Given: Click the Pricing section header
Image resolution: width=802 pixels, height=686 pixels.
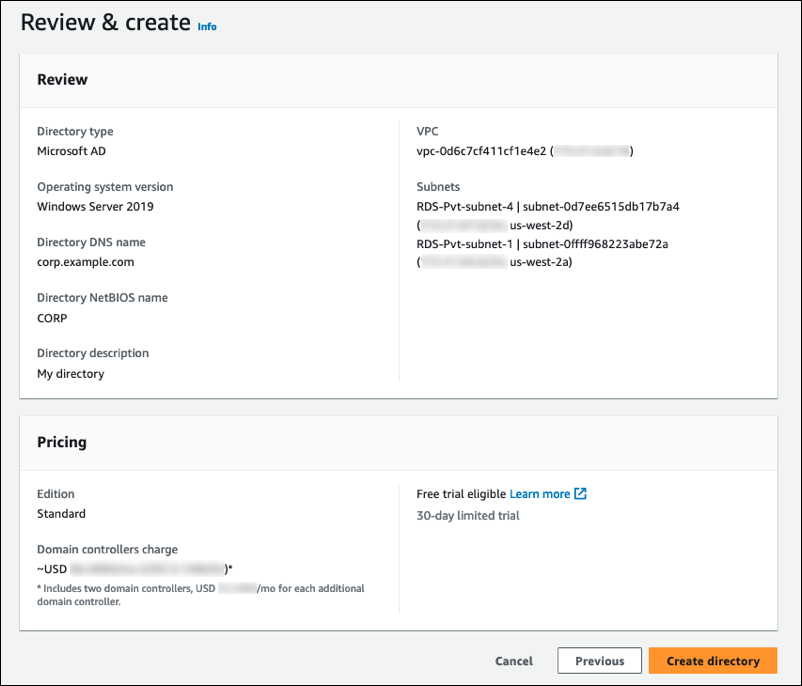Looking at the screenshot, I should [60, 442].
